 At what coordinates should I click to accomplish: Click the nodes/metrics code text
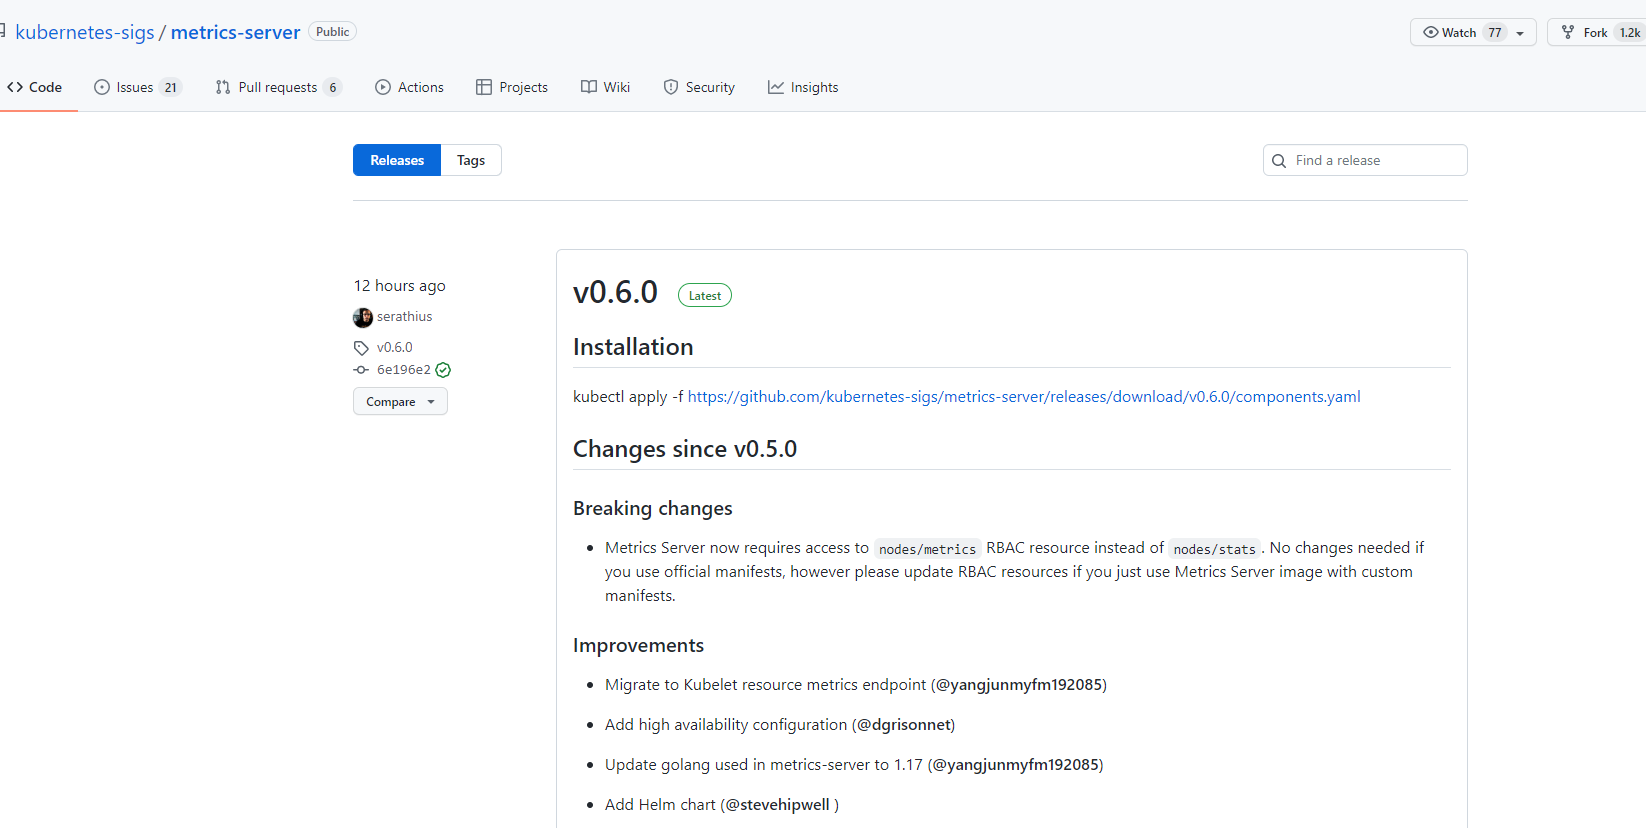pyautogui.click(x=927, y=549)
